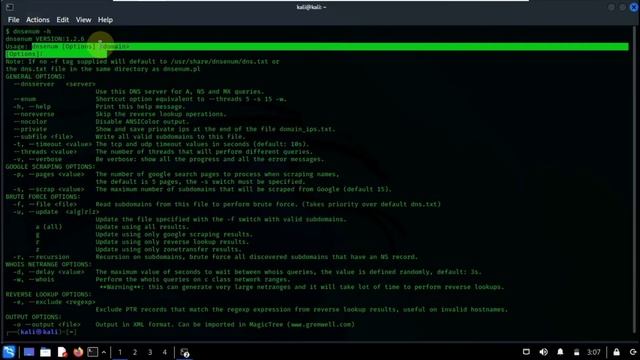Screen dimensions: 640x360
Task: Switch to workspace 2
Action: 135,352
